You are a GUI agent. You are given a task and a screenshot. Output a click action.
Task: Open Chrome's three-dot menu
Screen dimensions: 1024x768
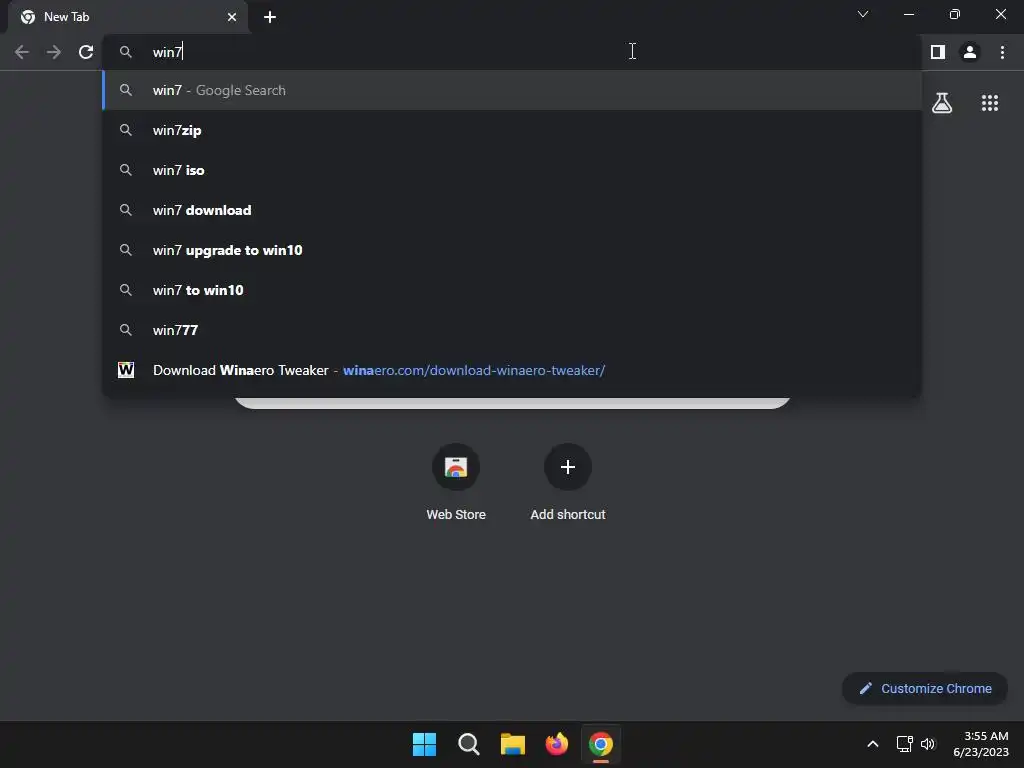tap(1002, 52)
